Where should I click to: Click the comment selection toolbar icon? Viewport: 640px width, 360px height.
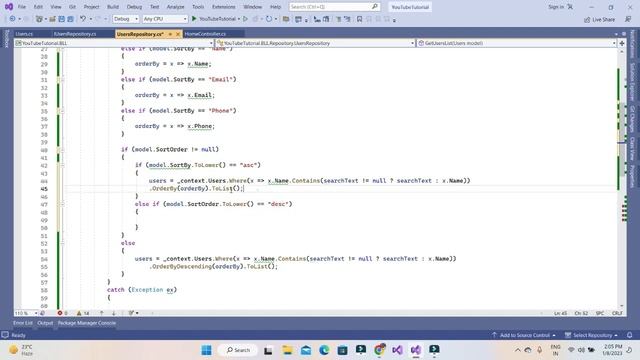coord(338,19)
